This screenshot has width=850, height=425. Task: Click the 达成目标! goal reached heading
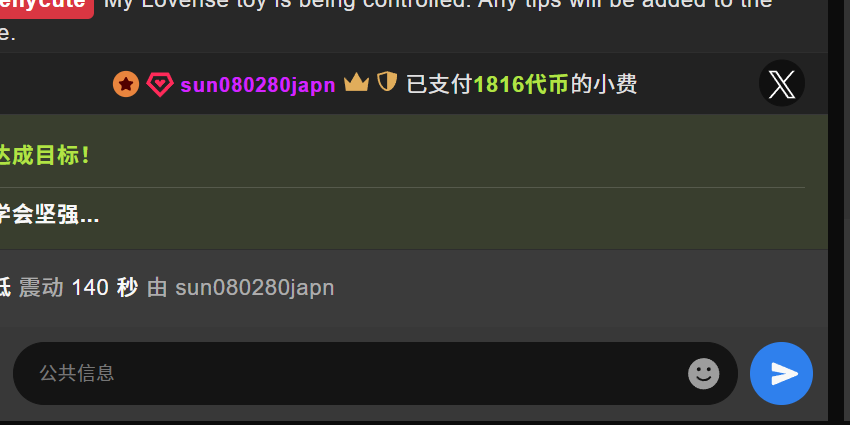(44, 156)
